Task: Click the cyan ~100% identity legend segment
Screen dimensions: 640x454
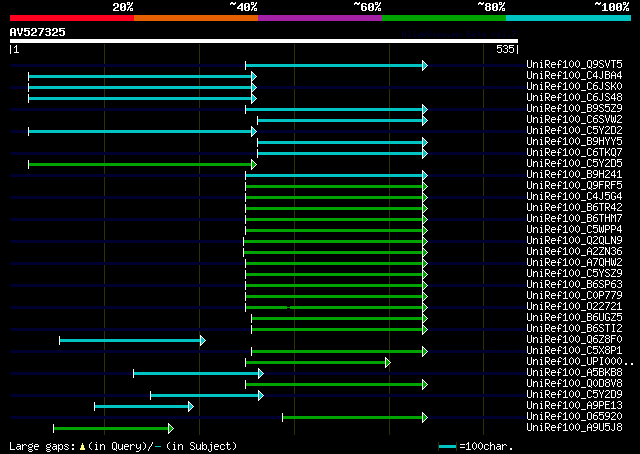Action: 569,18
